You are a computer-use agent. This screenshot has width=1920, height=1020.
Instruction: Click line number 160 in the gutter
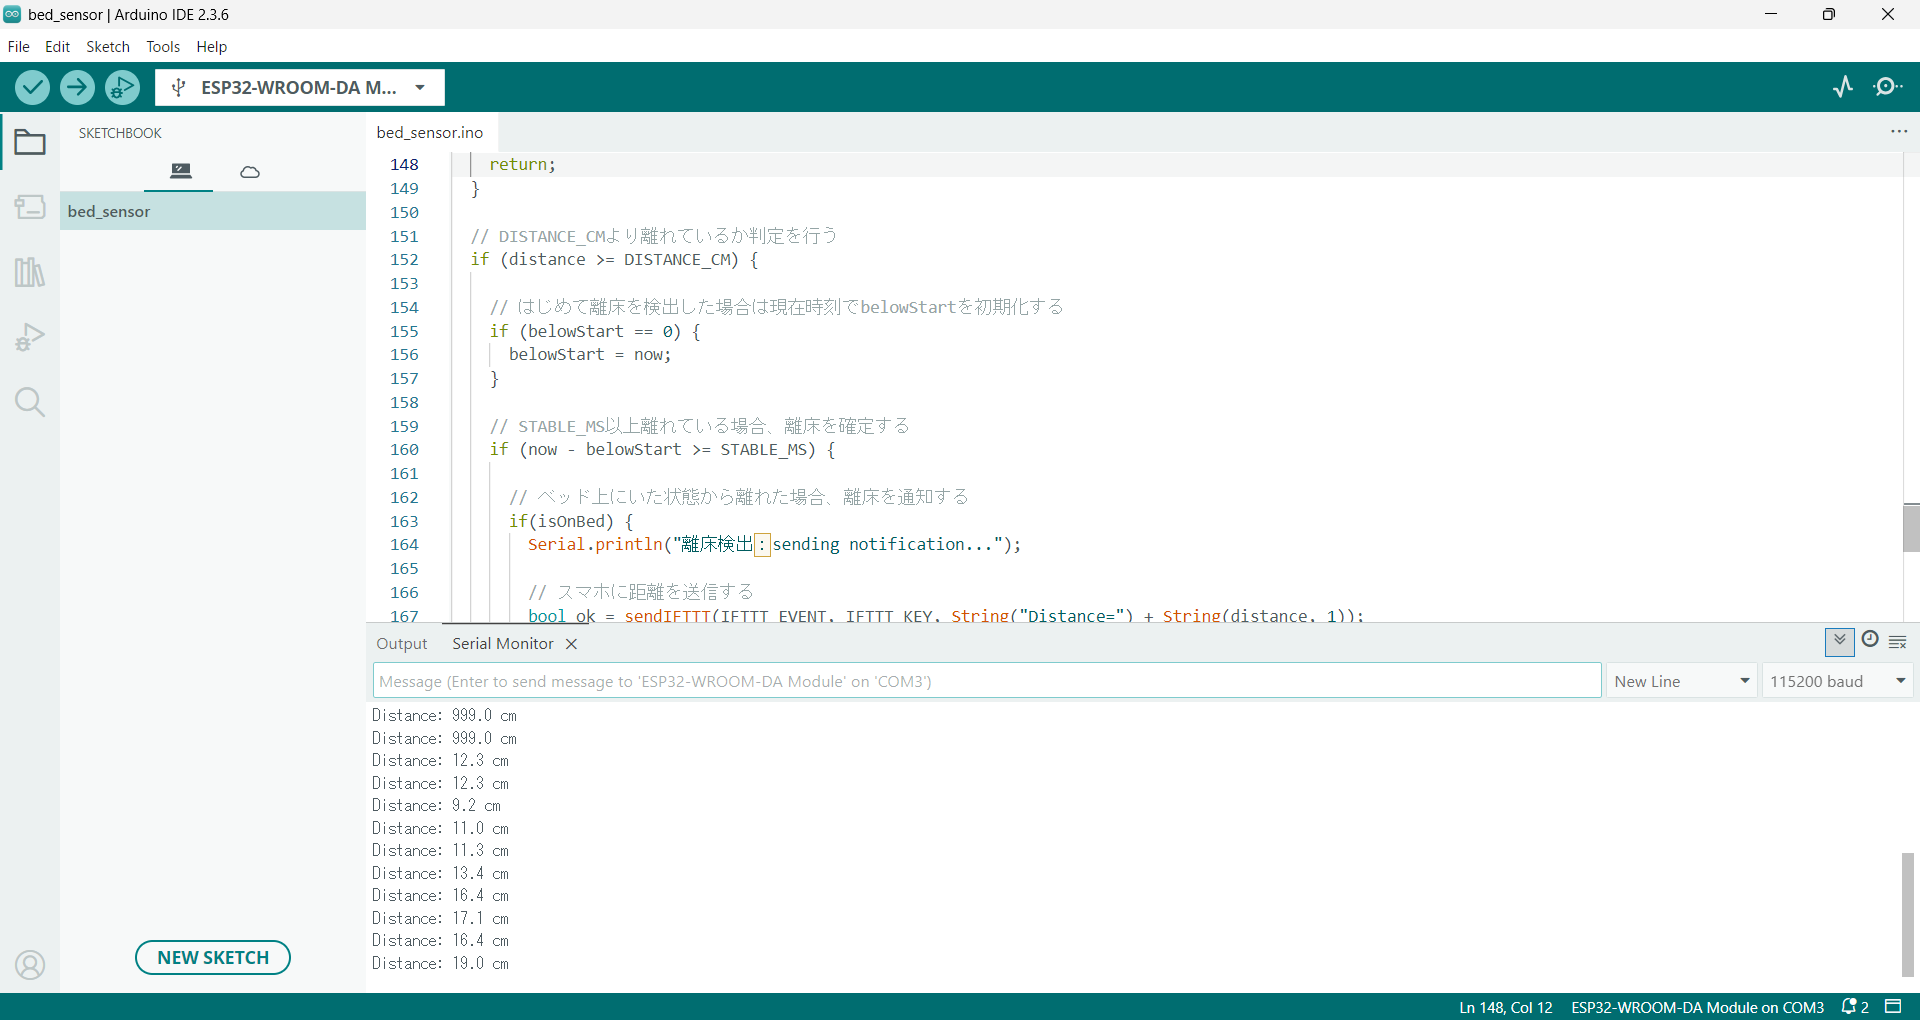coord(404,450)
